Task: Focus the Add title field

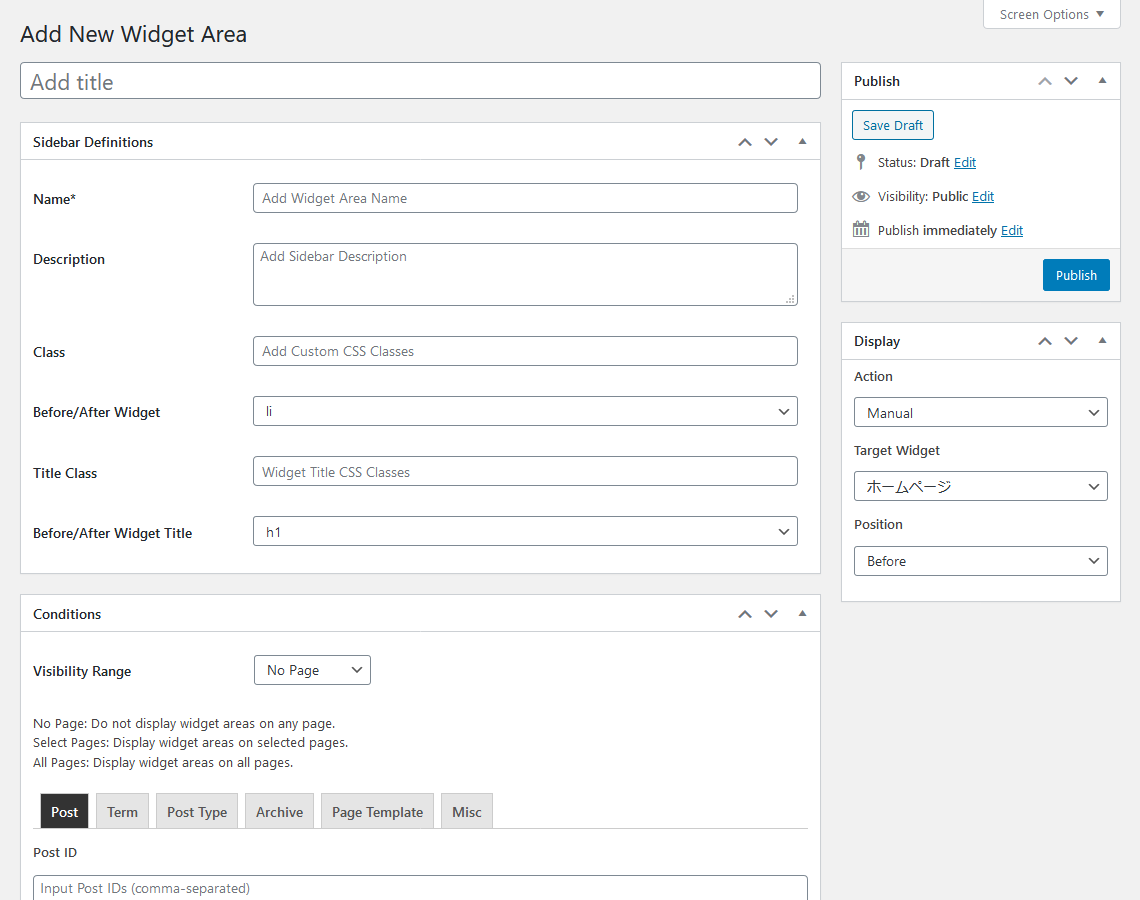Action: pyautogui.click(x=420, y=81)
